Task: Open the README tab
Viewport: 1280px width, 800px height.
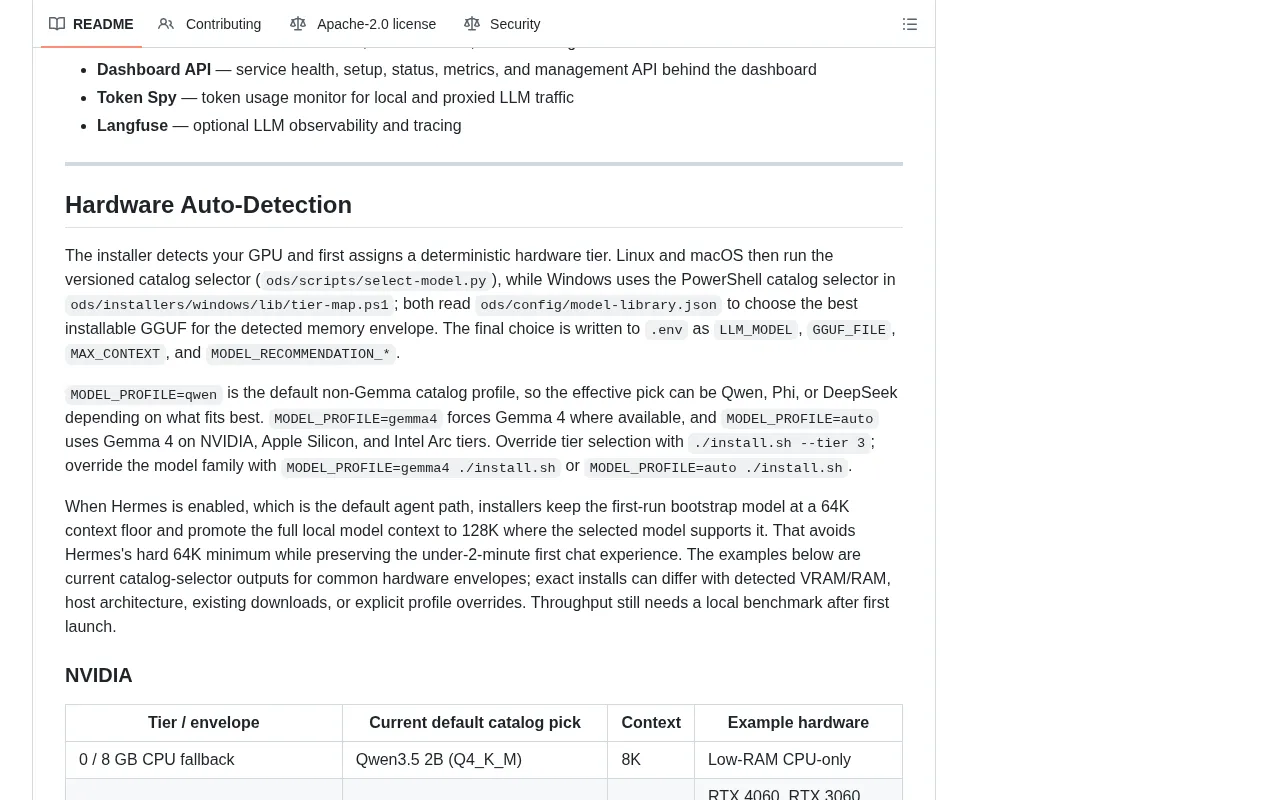Action: coord(91,24)
